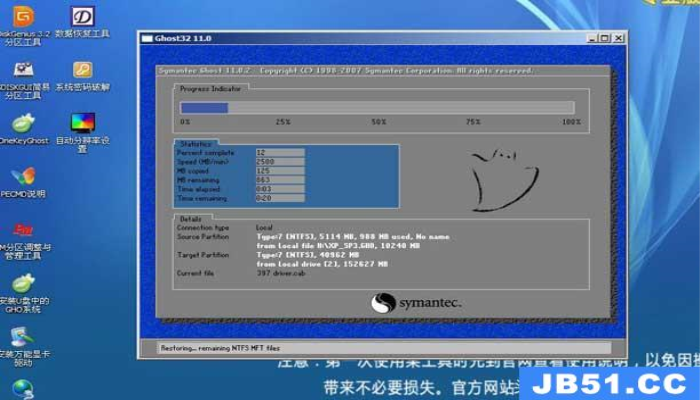Click the '397 driver.cab' current file text
Viewport: 700px width, 400px height.
tap(281, 273)
